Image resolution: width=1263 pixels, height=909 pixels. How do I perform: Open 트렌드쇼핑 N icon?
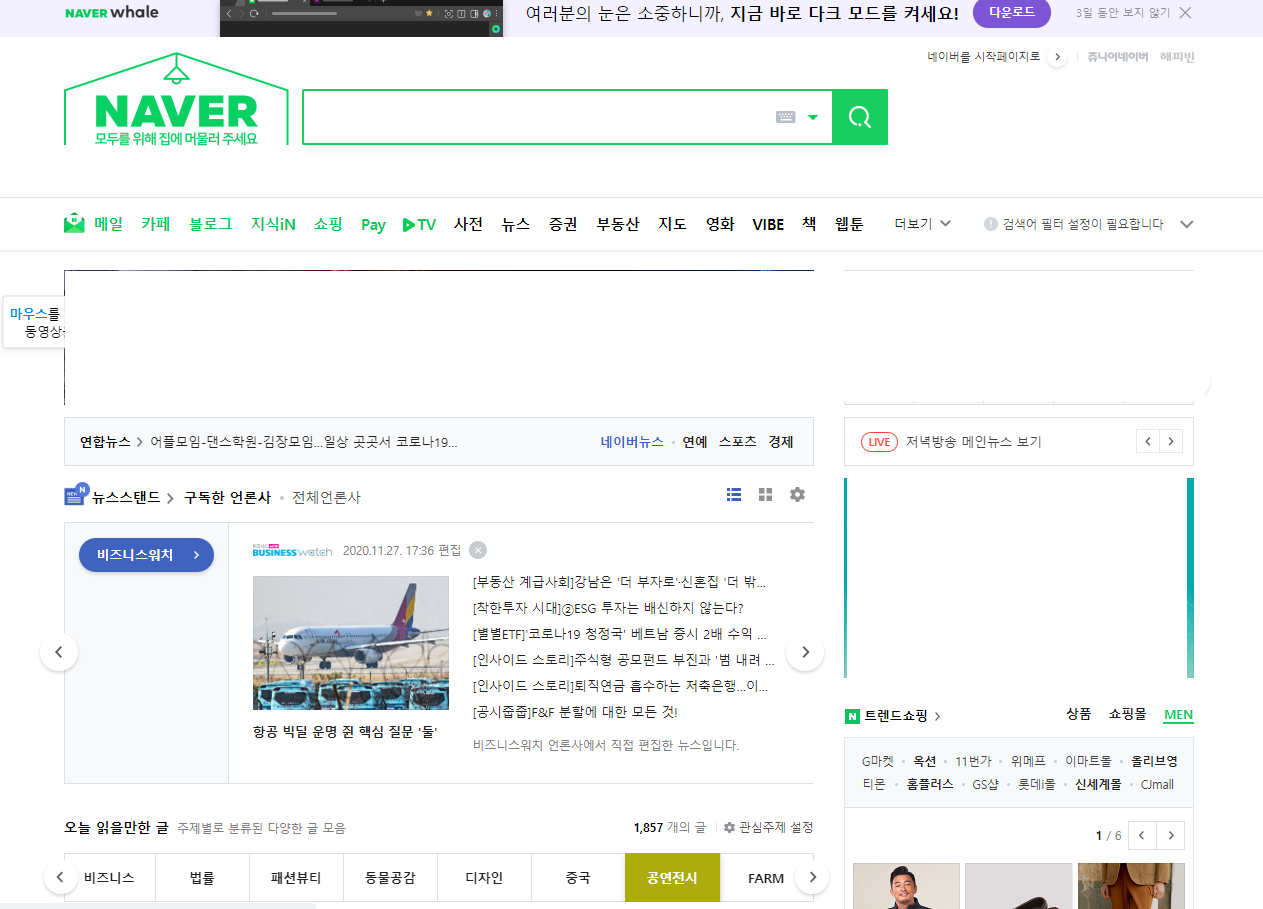coord(852,716)
